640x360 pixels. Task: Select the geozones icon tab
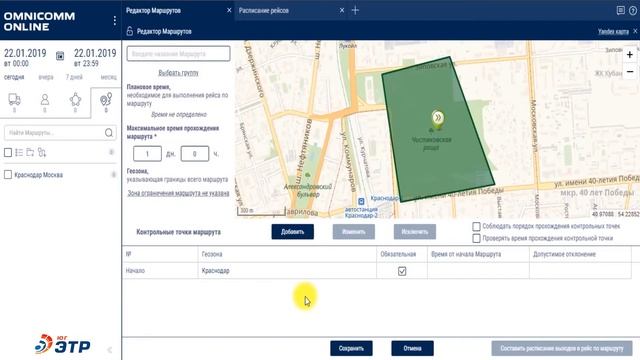[x=76, y=99]
